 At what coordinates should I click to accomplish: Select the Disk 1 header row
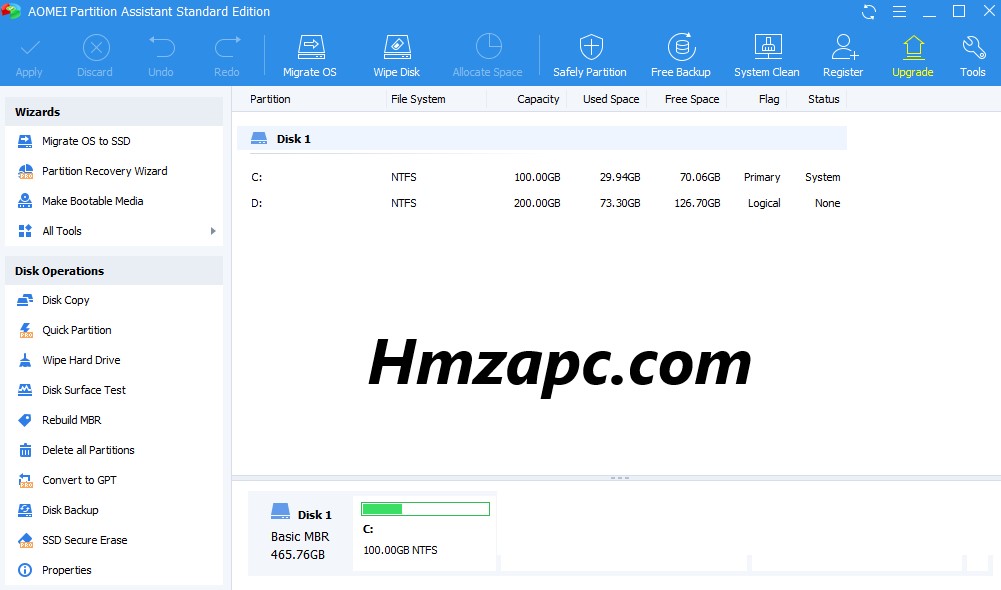[542, 139]
